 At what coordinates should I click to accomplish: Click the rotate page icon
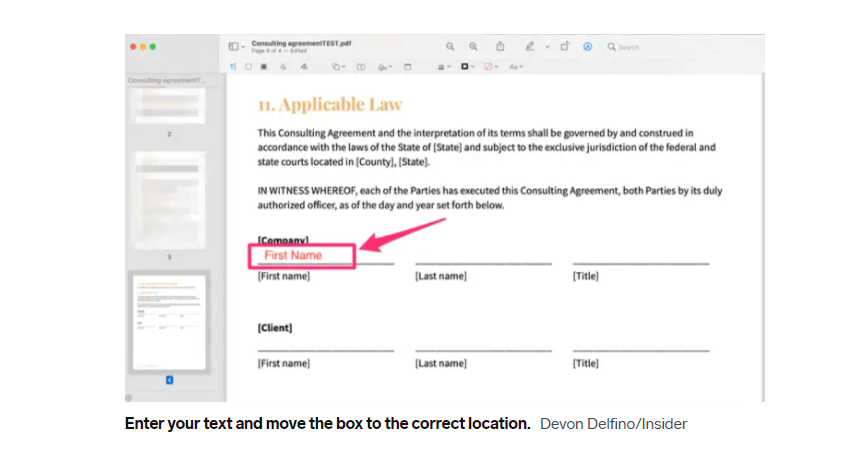(564, 47)
